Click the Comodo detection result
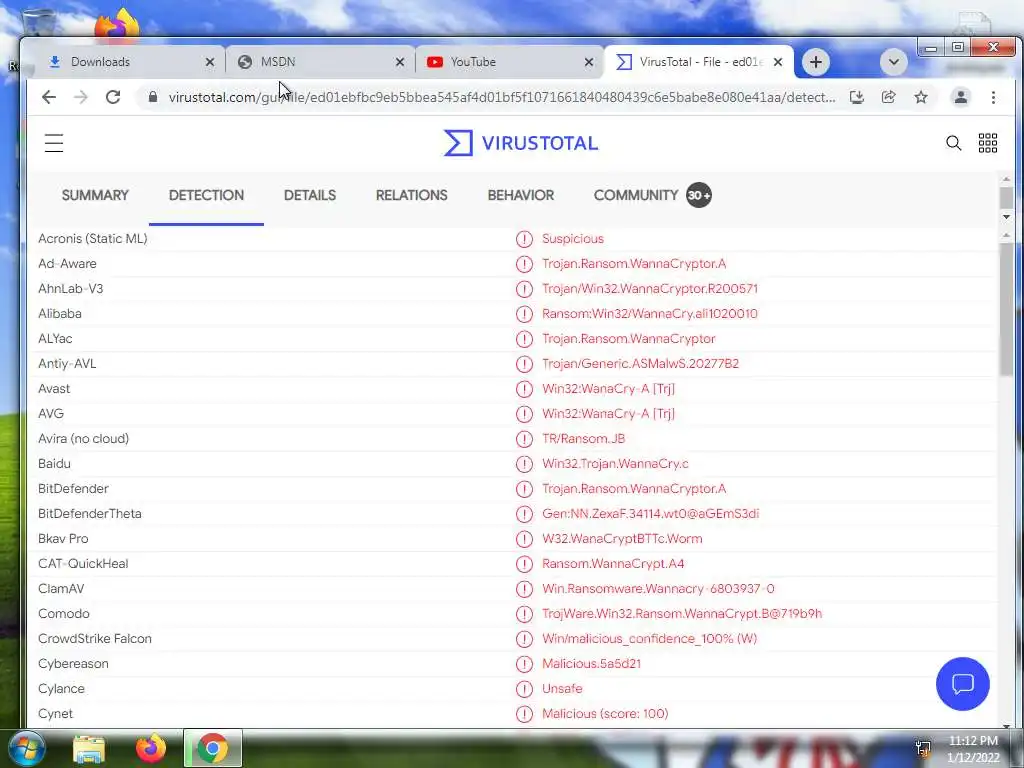Screen dimensions: 1024x768 point(682,614)
